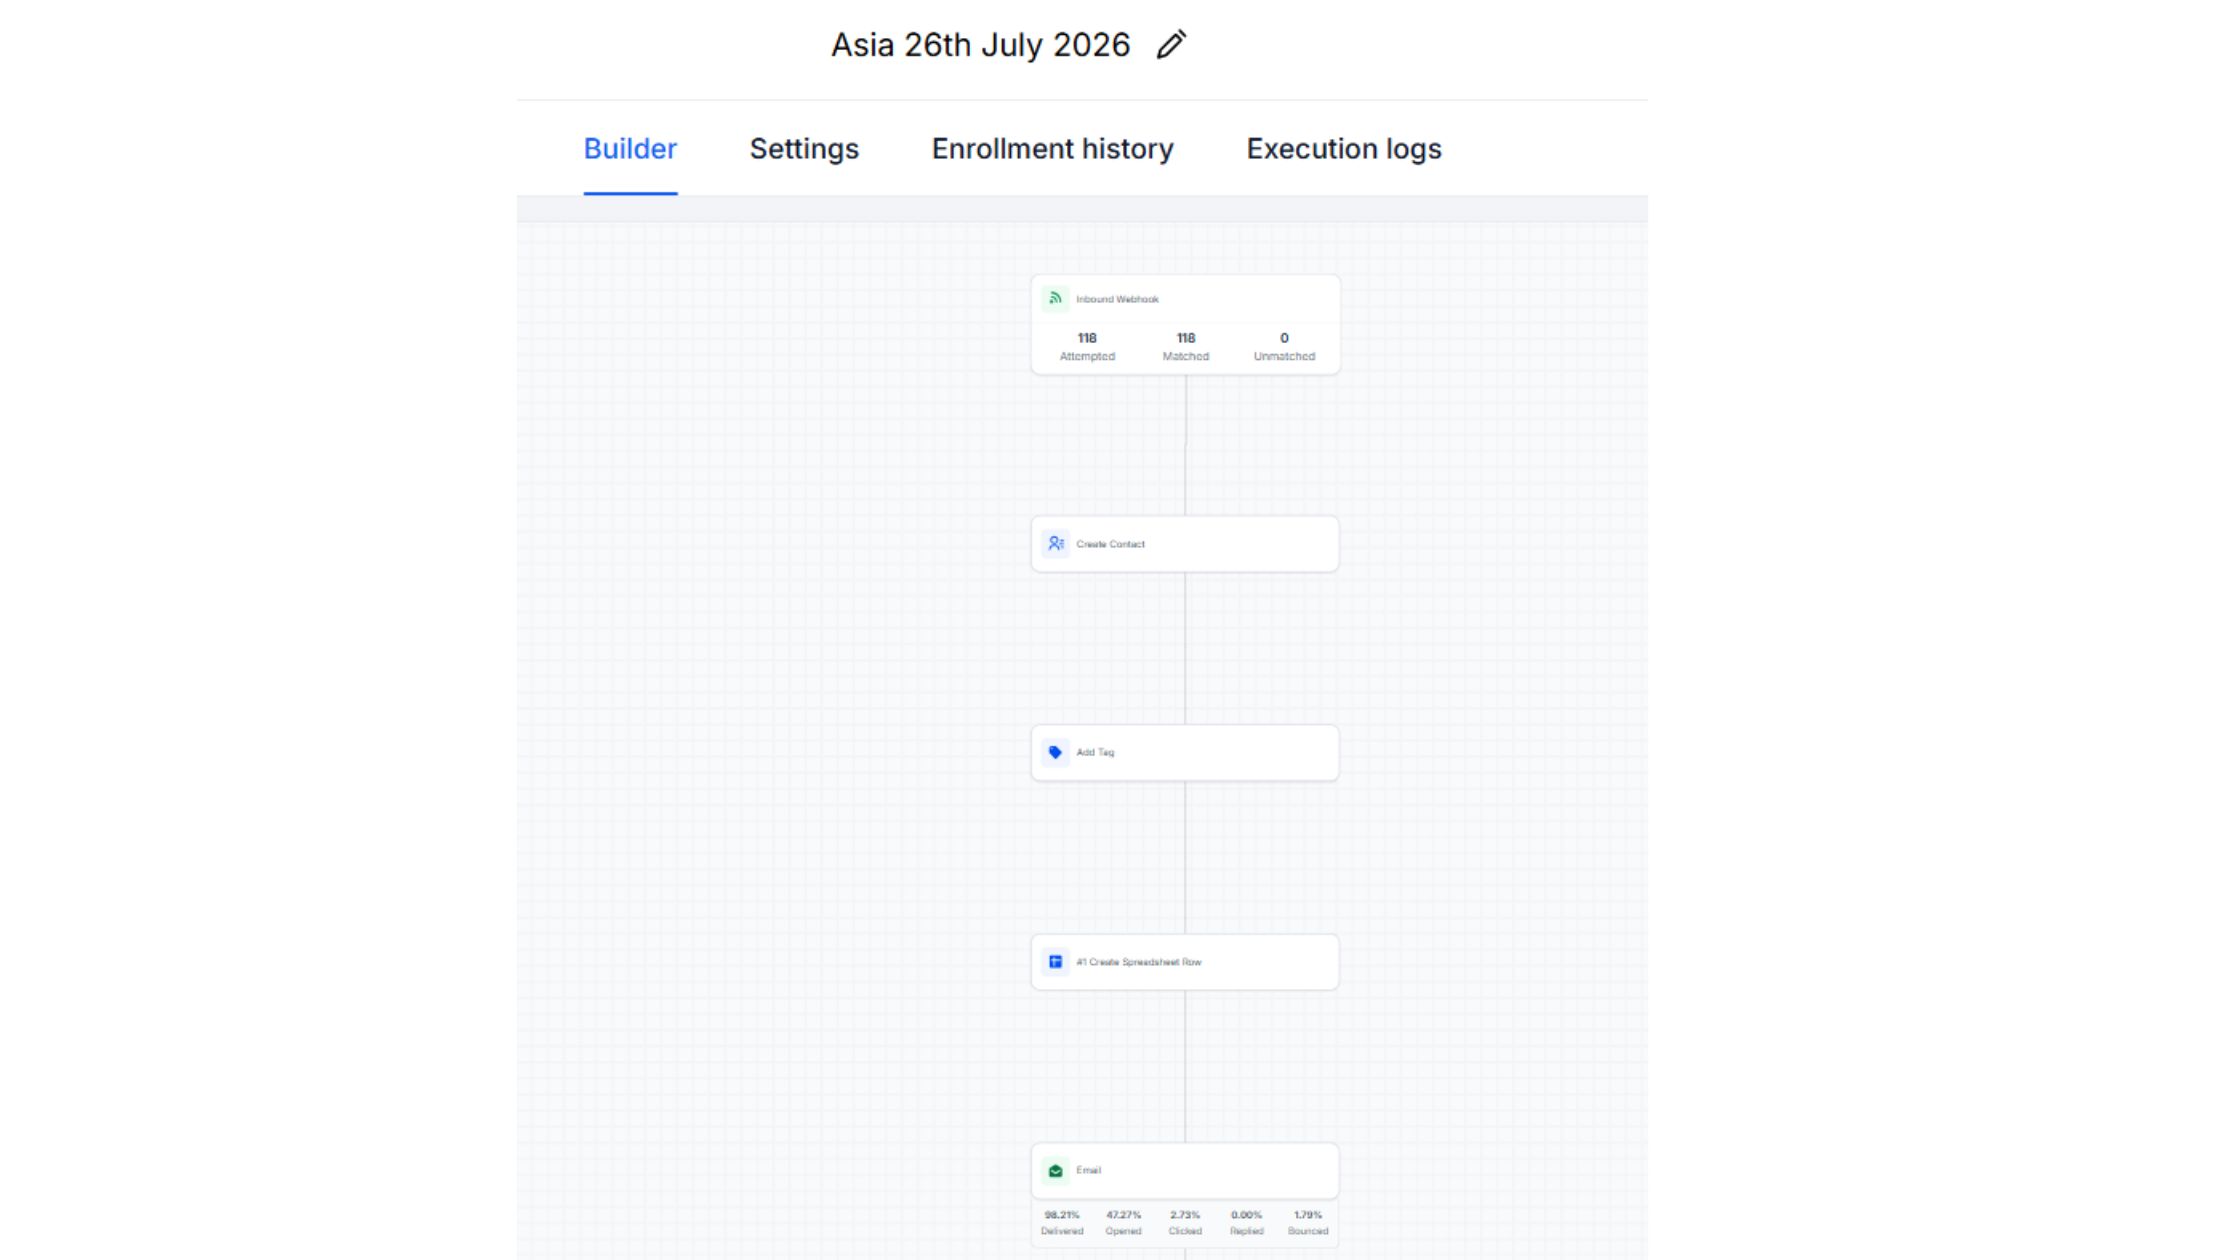Click the 0 Unmatched stat

click(1284, 346)
